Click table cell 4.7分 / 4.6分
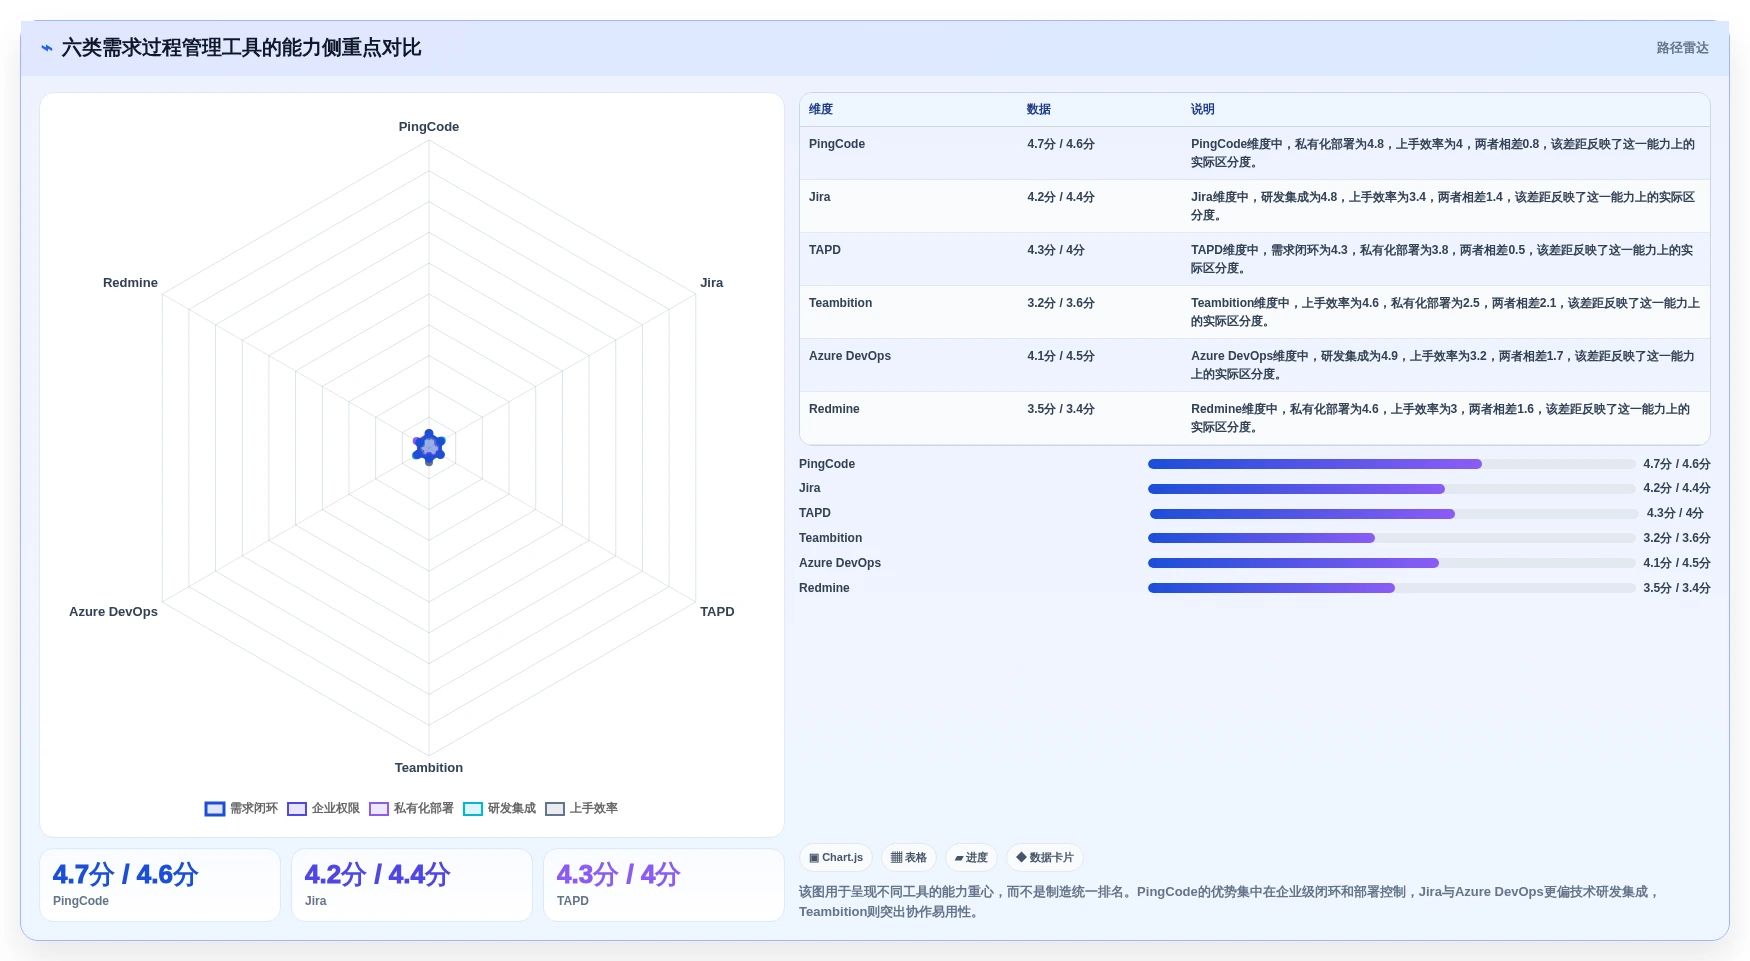Image resolution: width=1750 pixels, height=961 pixels. (1061, 144)
